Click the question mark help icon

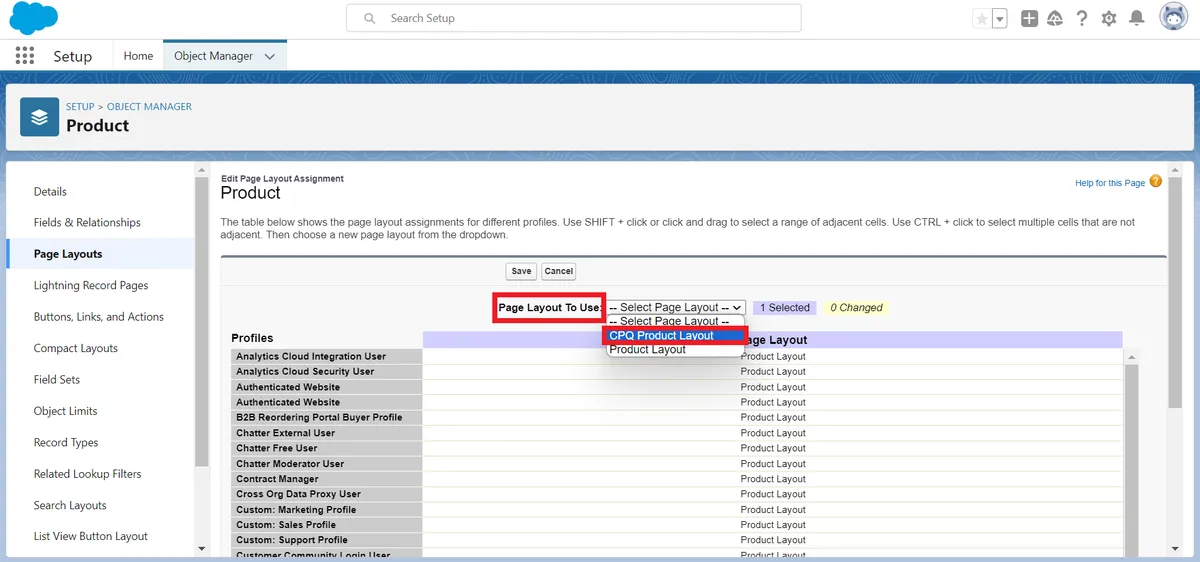[x=1082, y=19]
